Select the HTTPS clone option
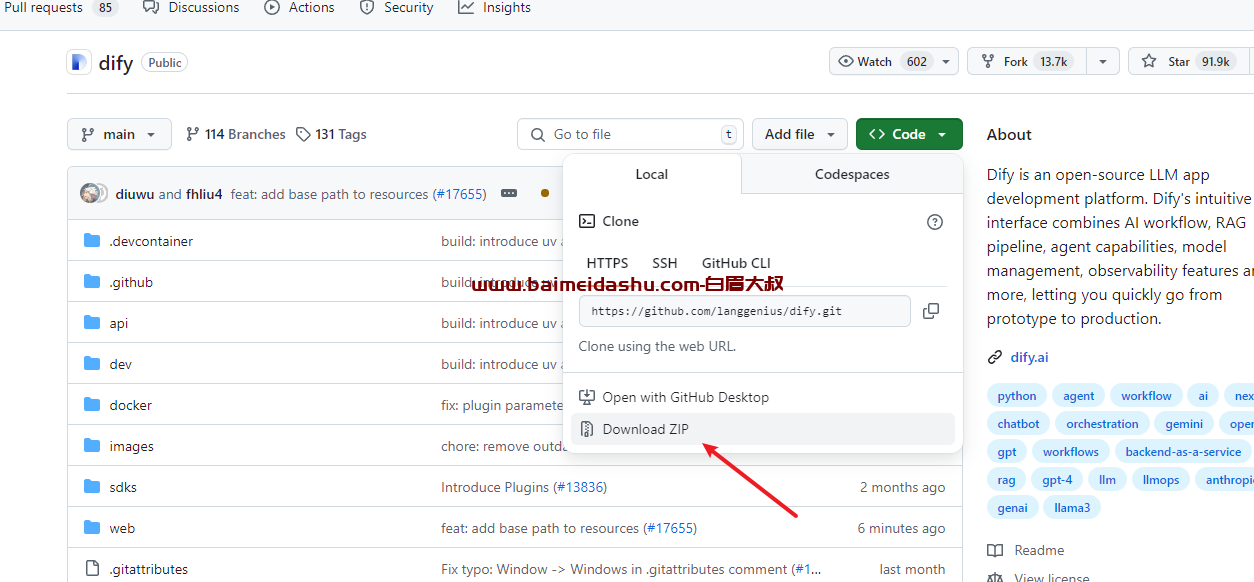 coord(607,263)
